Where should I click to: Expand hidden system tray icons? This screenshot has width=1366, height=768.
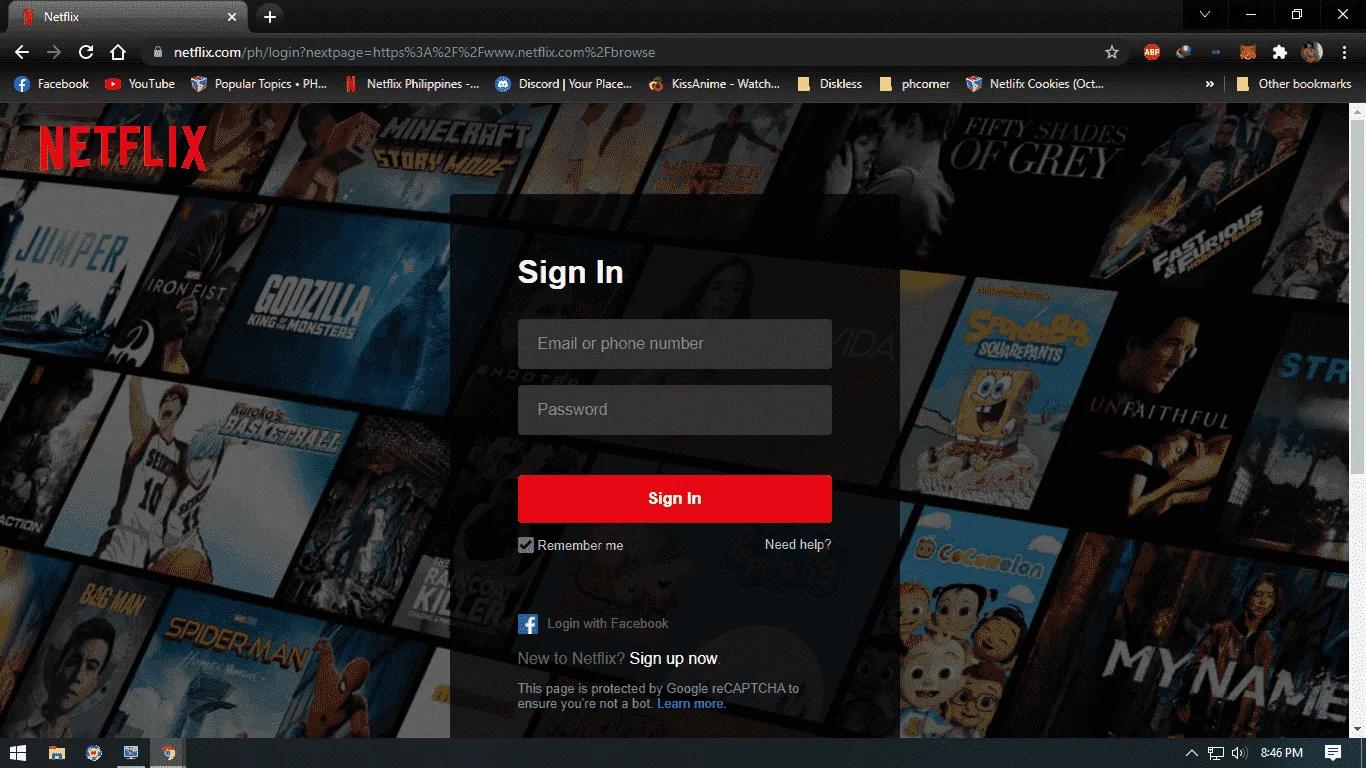point(1191,753)
